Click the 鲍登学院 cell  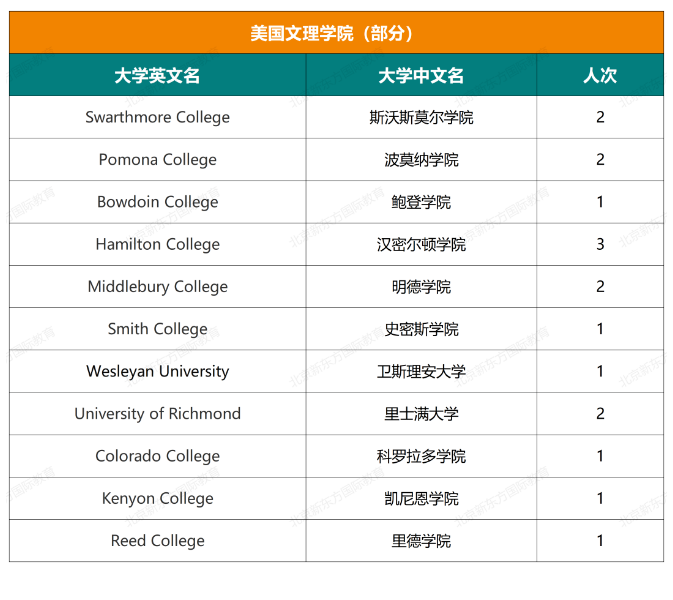421,202
